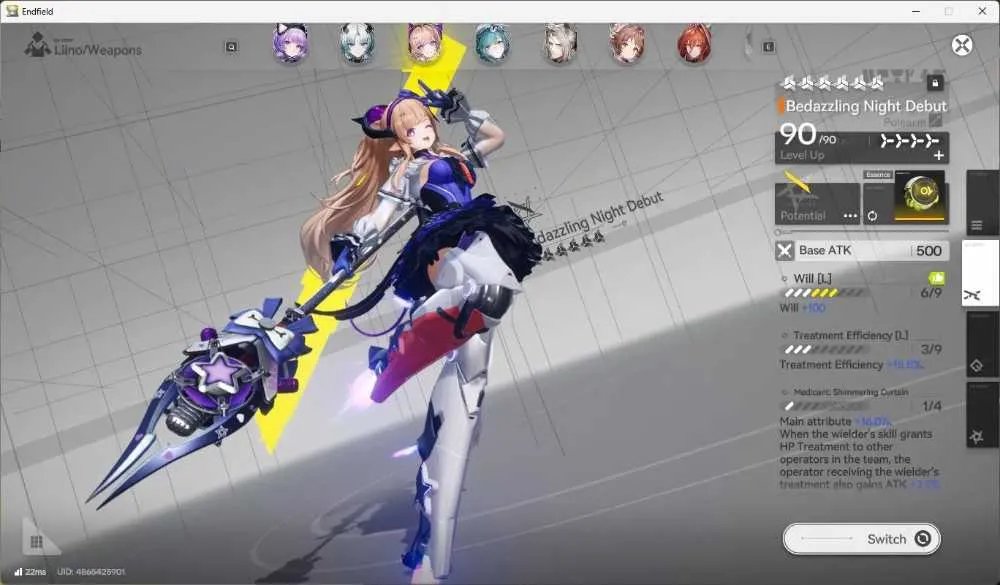
Task: Click the Level Up label
Action: pos(802,155)
